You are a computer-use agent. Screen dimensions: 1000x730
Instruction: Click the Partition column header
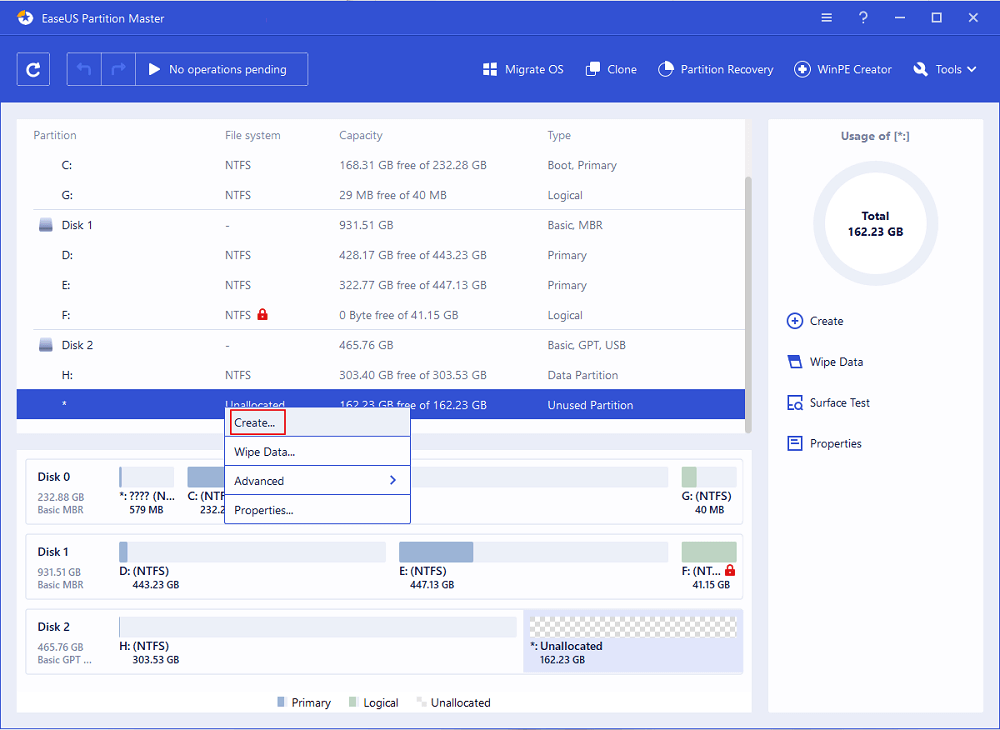point(55,135)
